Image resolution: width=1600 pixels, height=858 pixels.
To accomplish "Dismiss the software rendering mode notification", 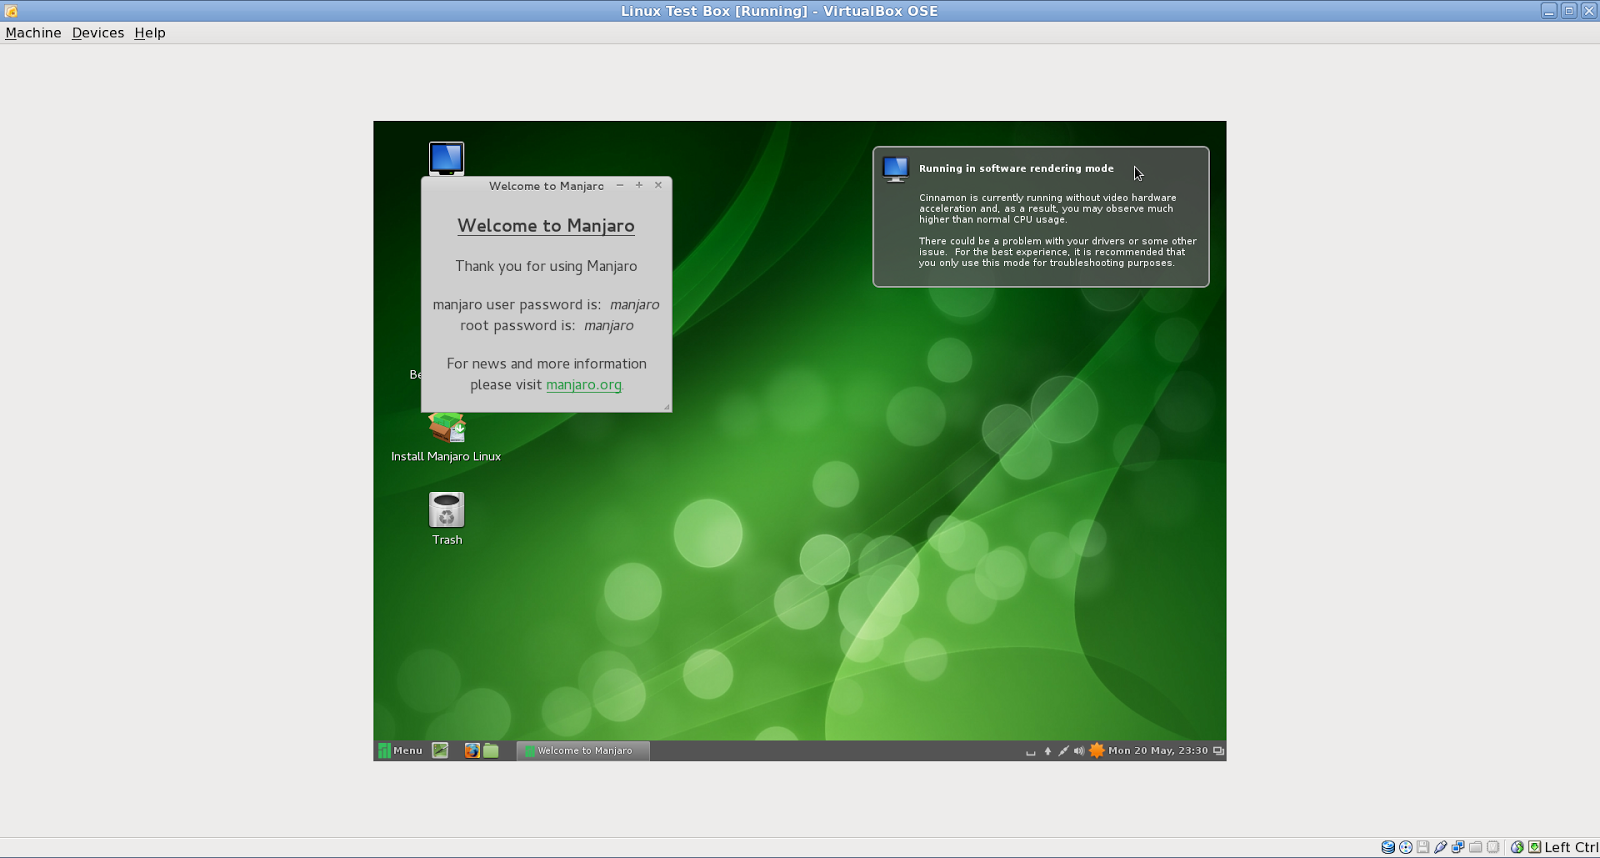I will point(1041,217).
